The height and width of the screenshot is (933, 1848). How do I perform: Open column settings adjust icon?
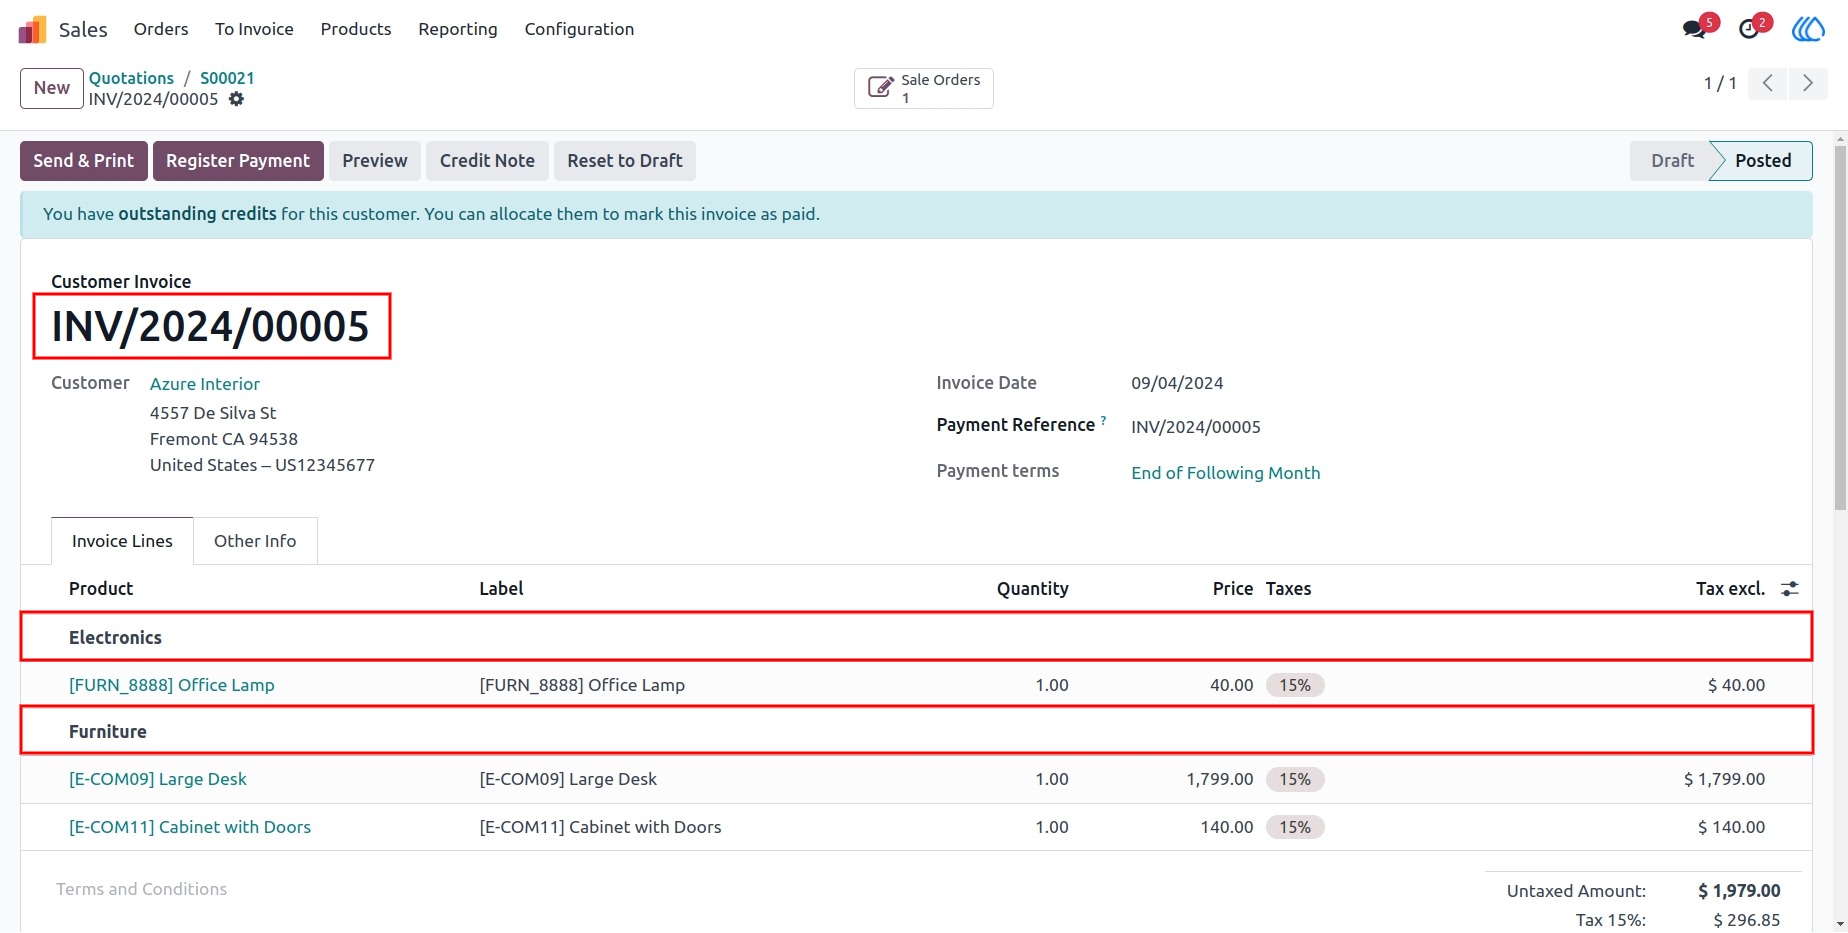[1790, 589]
